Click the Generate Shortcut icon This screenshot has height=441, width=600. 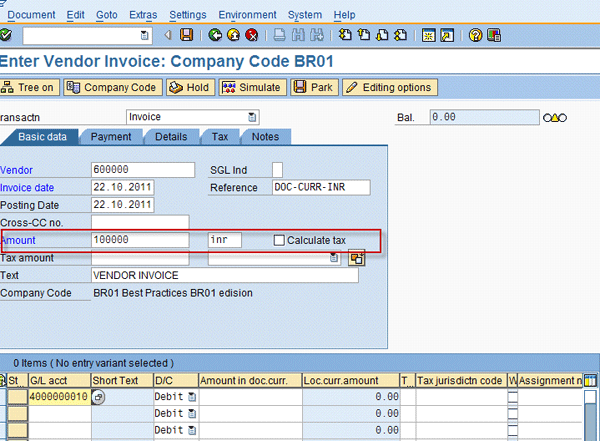tap(447, 35)
